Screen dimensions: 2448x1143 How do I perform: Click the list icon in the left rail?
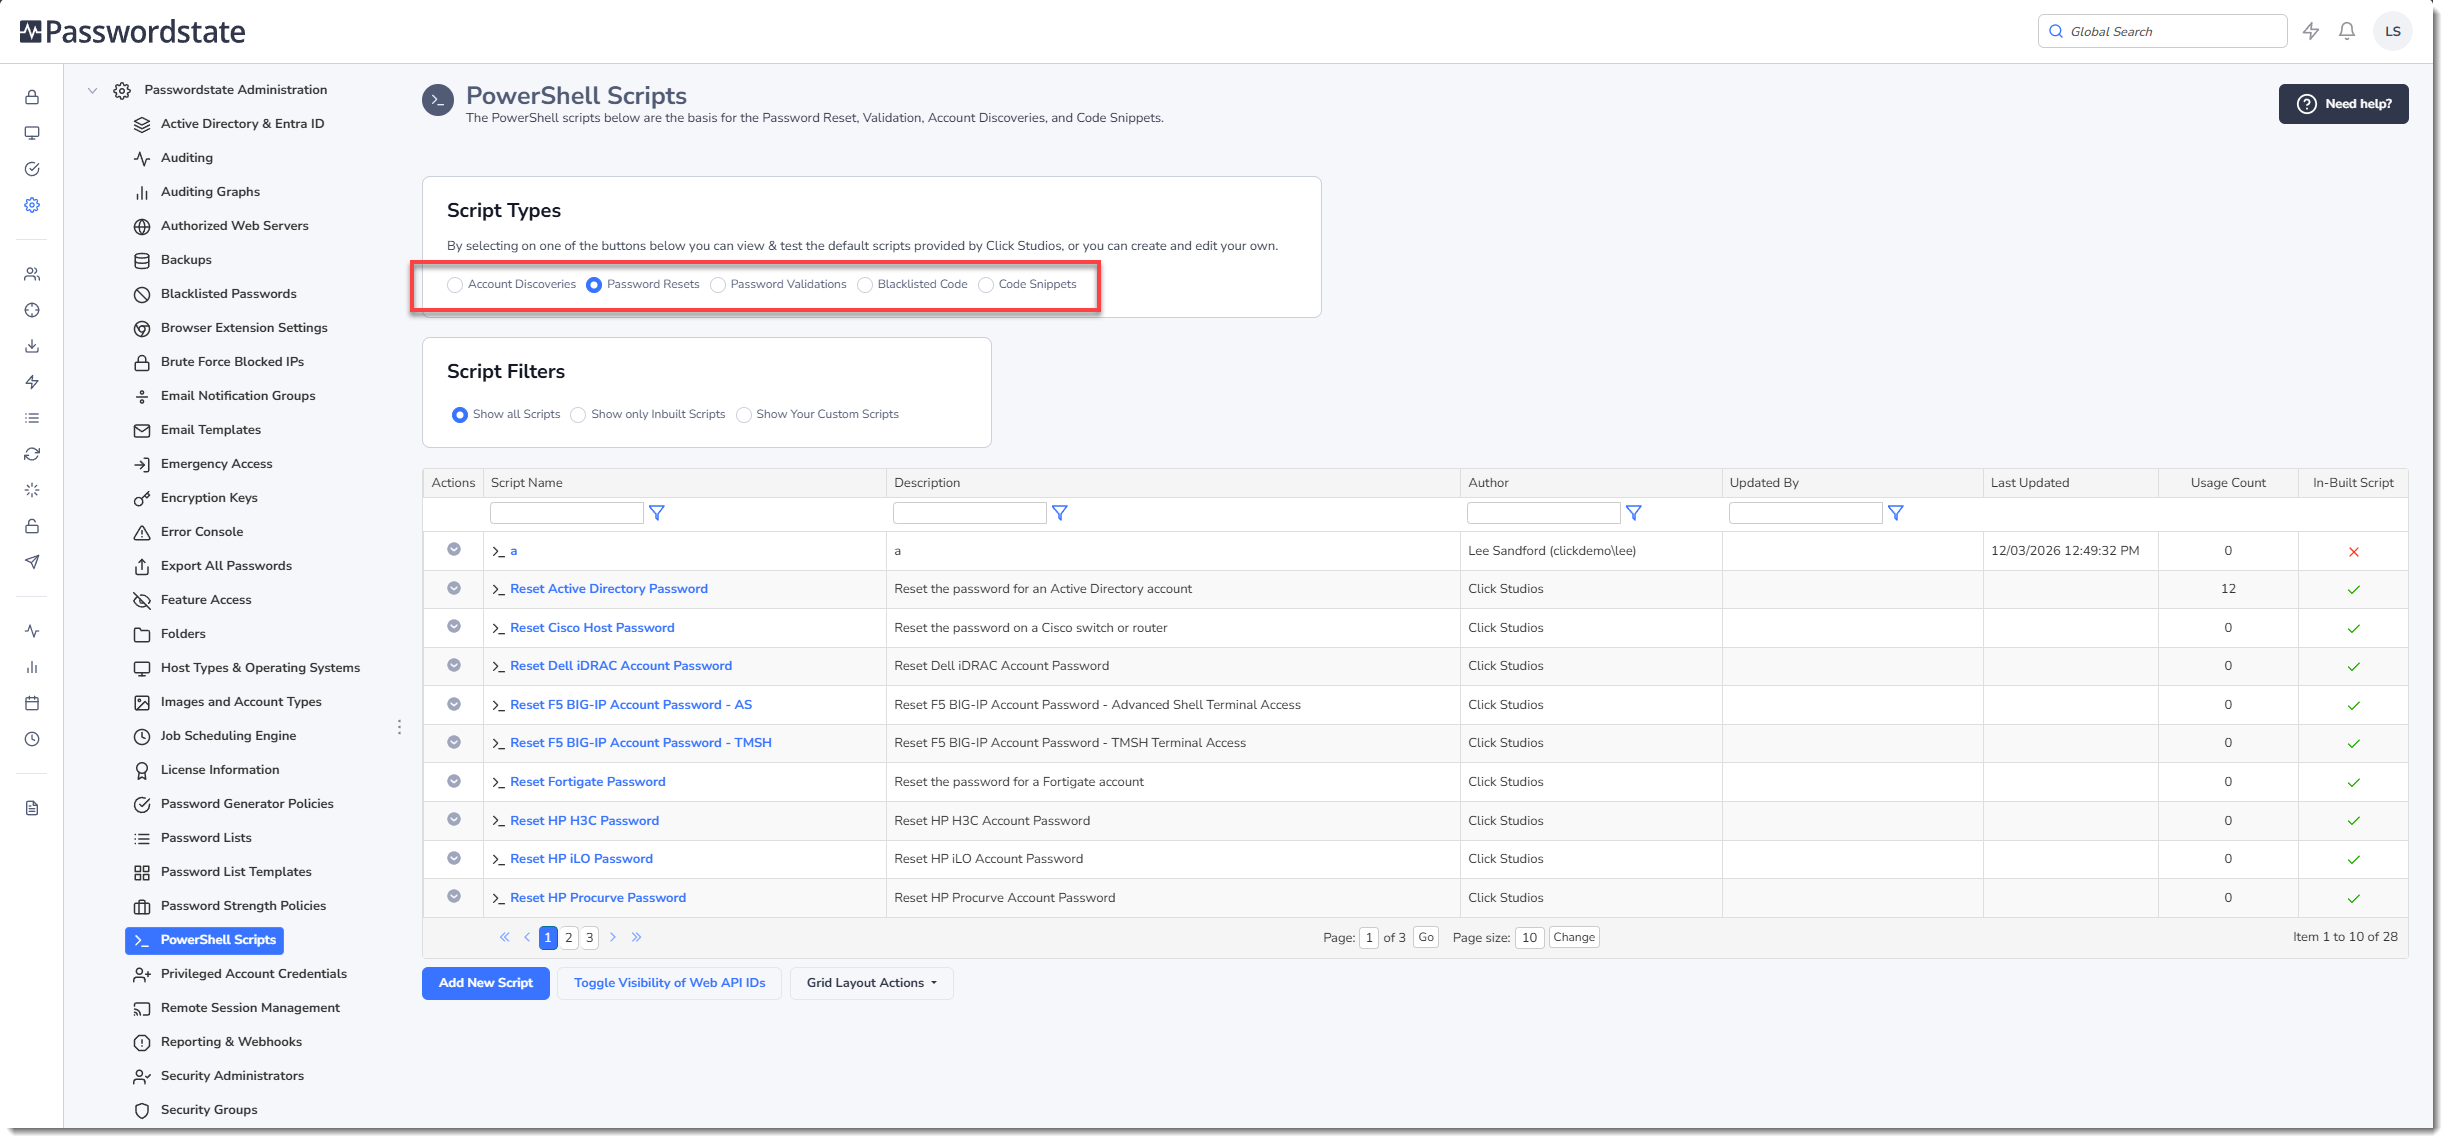(x=32, y=418)
